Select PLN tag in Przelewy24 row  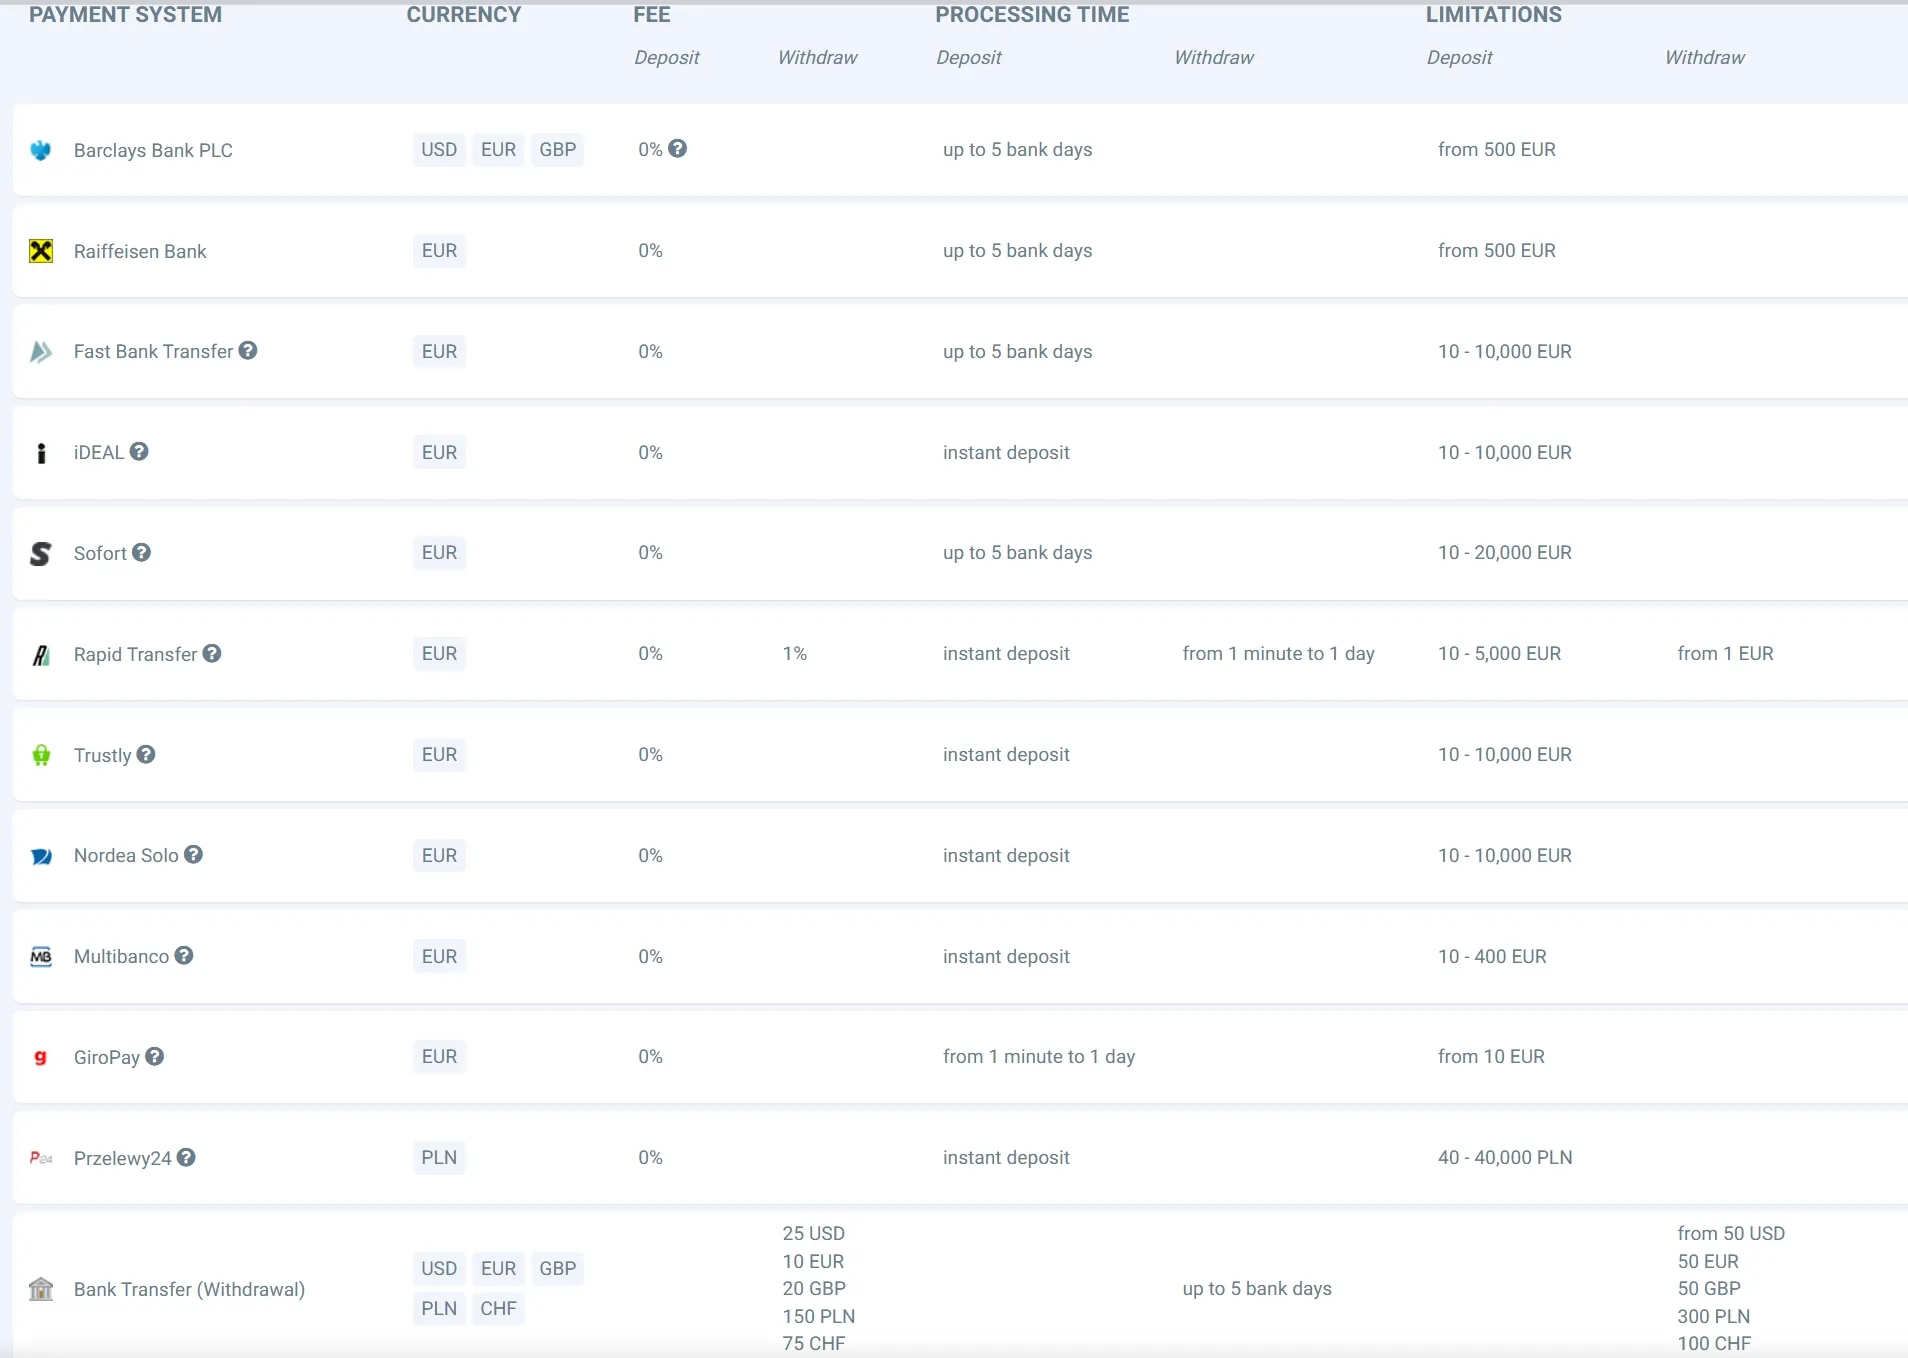coord(439,1158)
